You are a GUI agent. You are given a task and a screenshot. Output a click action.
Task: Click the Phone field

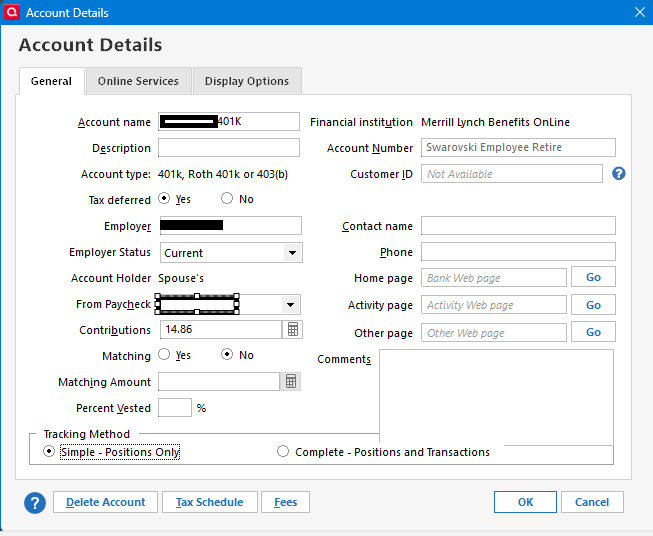click(x=518, y=252)
